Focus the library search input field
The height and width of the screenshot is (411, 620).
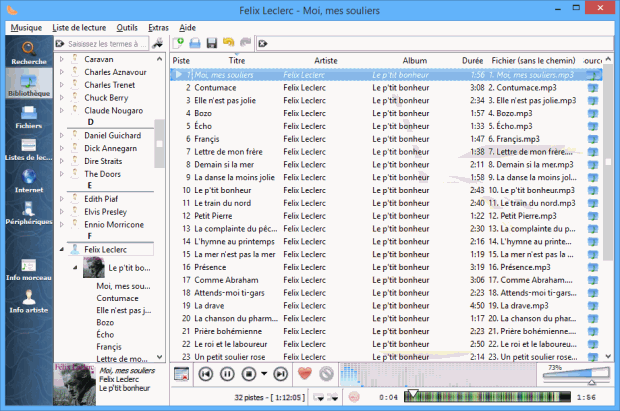coord(107,44)
